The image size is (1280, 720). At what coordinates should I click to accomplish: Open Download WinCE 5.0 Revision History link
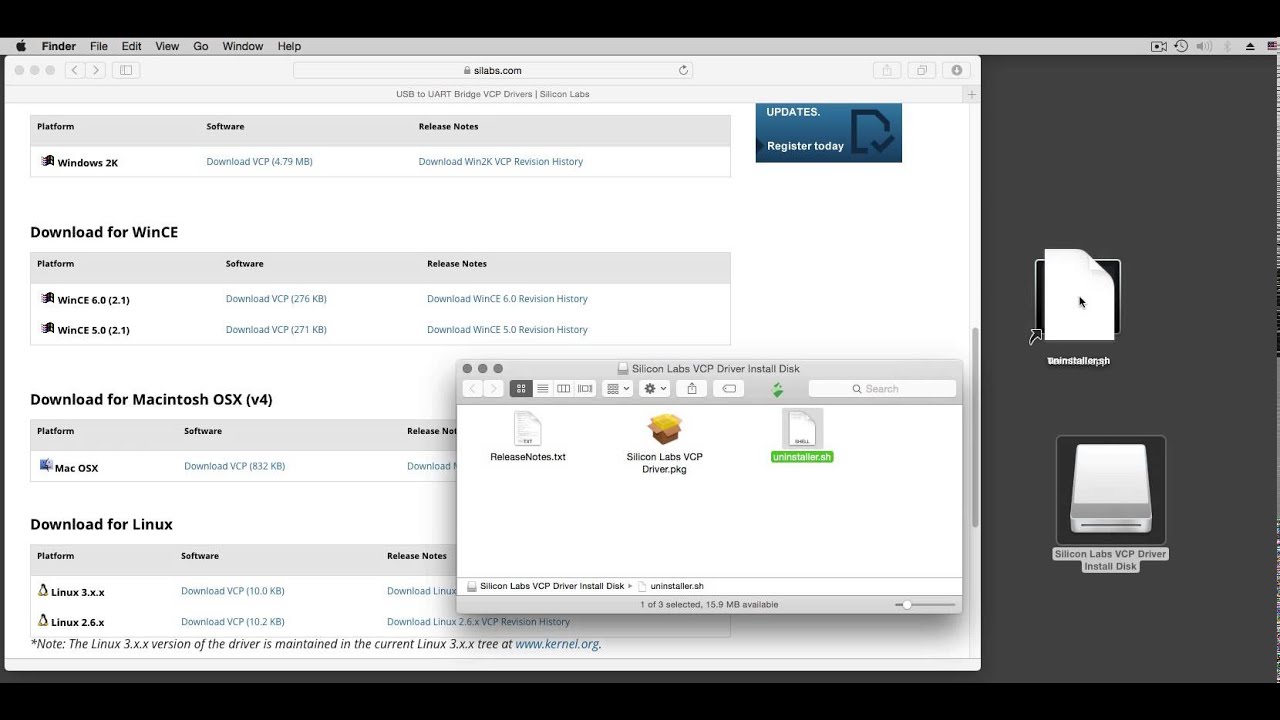click(507, 329)
